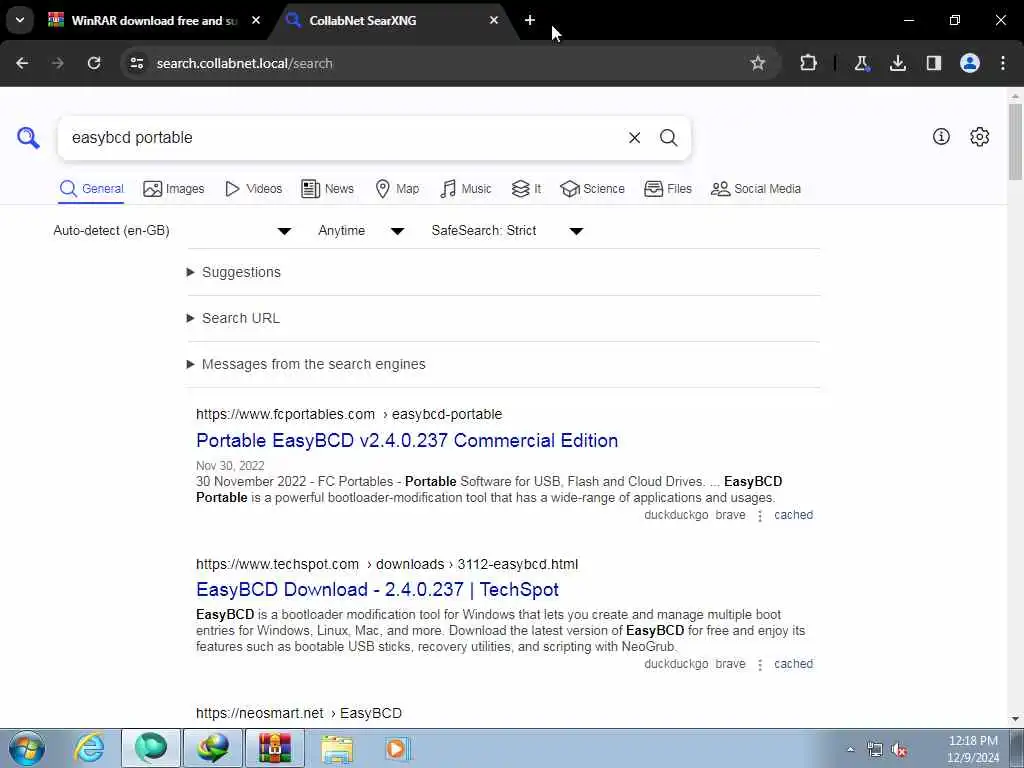Image resolution: width=1024 pixels, height=768 pixels.
Task: Select the General search category
Action: [91, 189]
